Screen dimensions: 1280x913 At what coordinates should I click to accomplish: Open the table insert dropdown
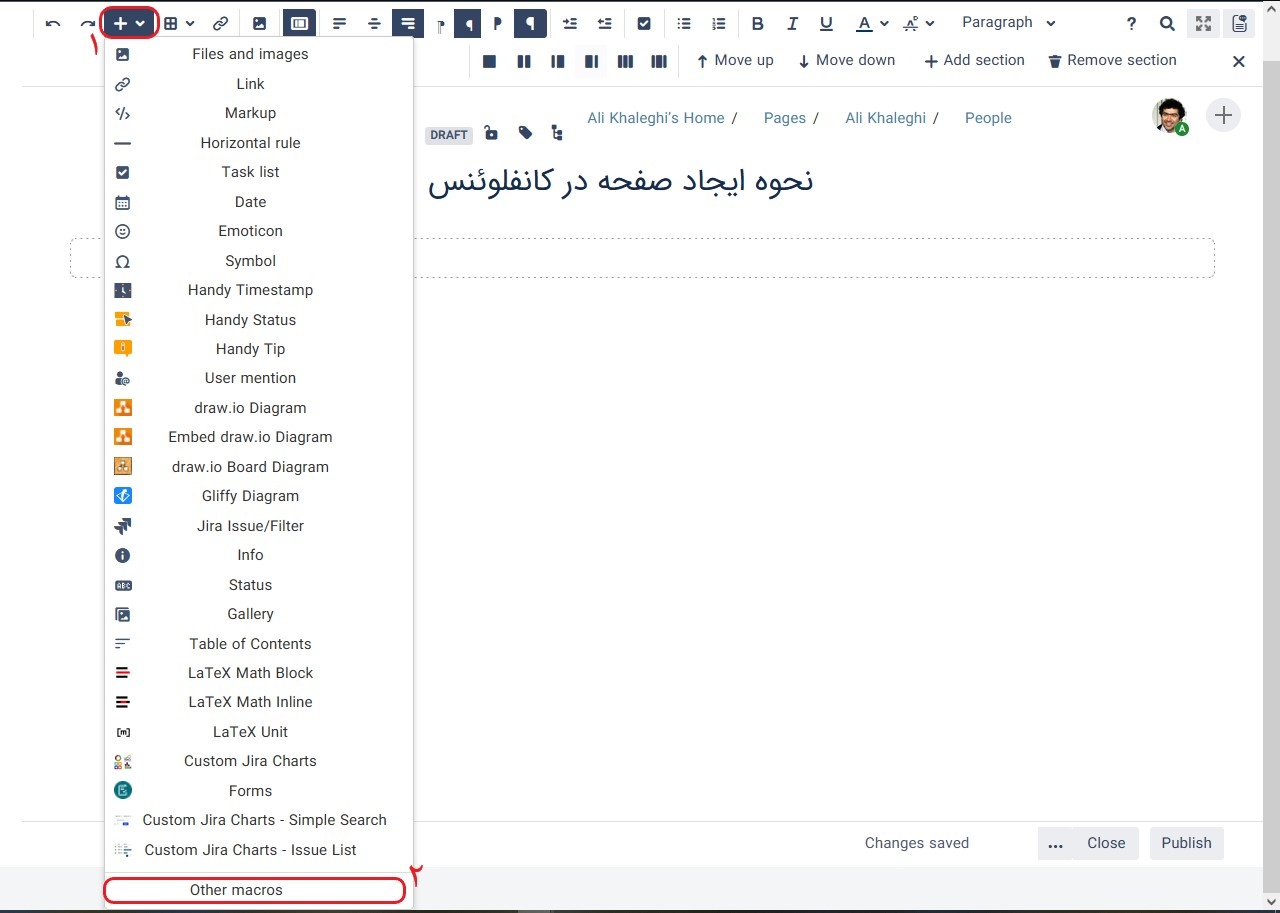pyautogui.click(x=180, y=23)
